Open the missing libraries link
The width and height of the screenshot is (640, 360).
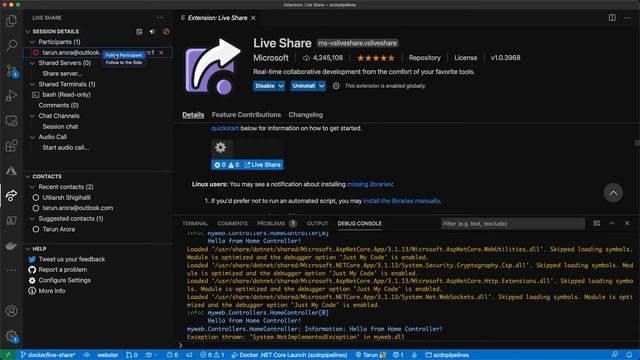pos(369,184)
